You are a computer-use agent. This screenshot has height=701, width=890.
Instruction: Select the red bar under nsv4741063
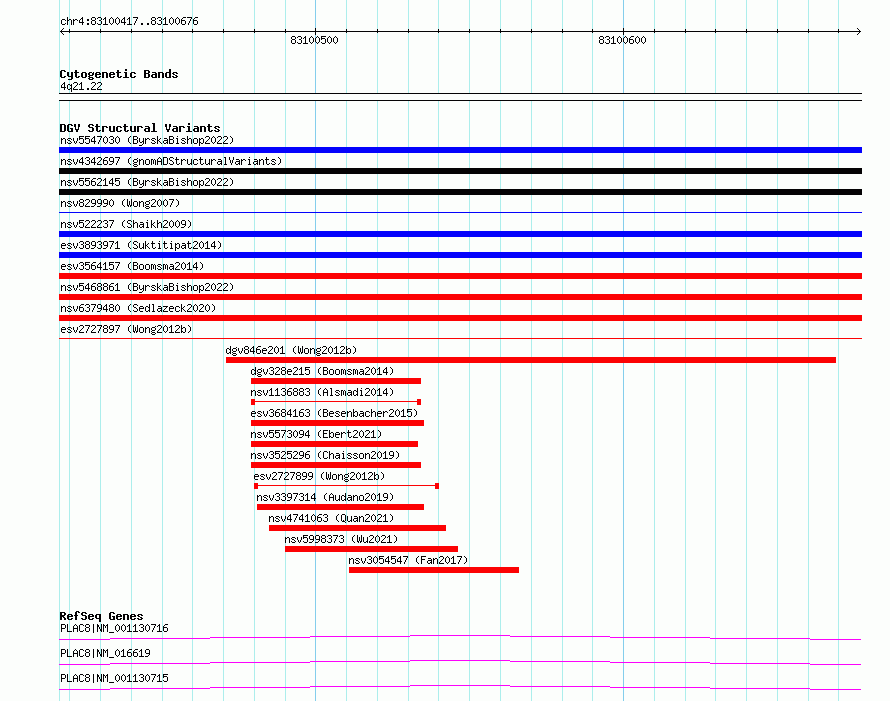click(358, 528)
